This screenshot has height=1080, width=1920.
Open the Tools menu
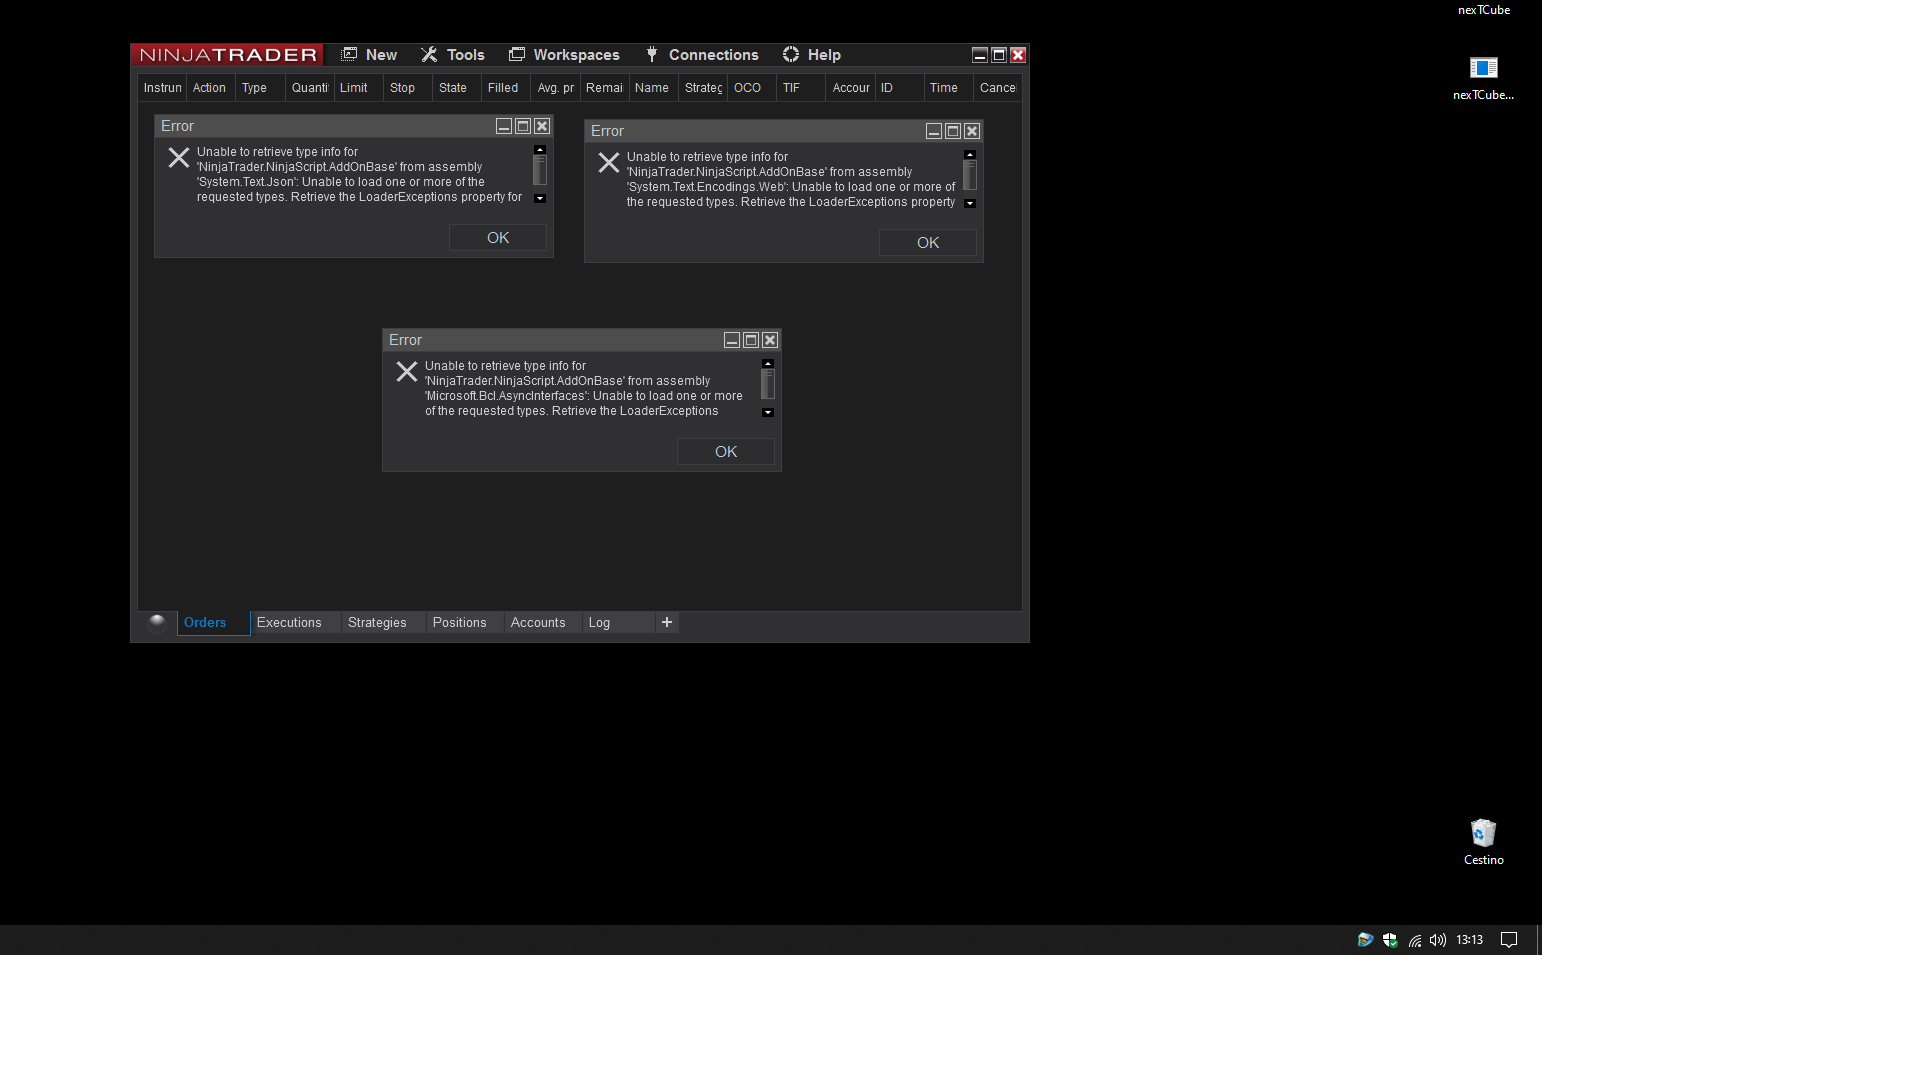453,55
